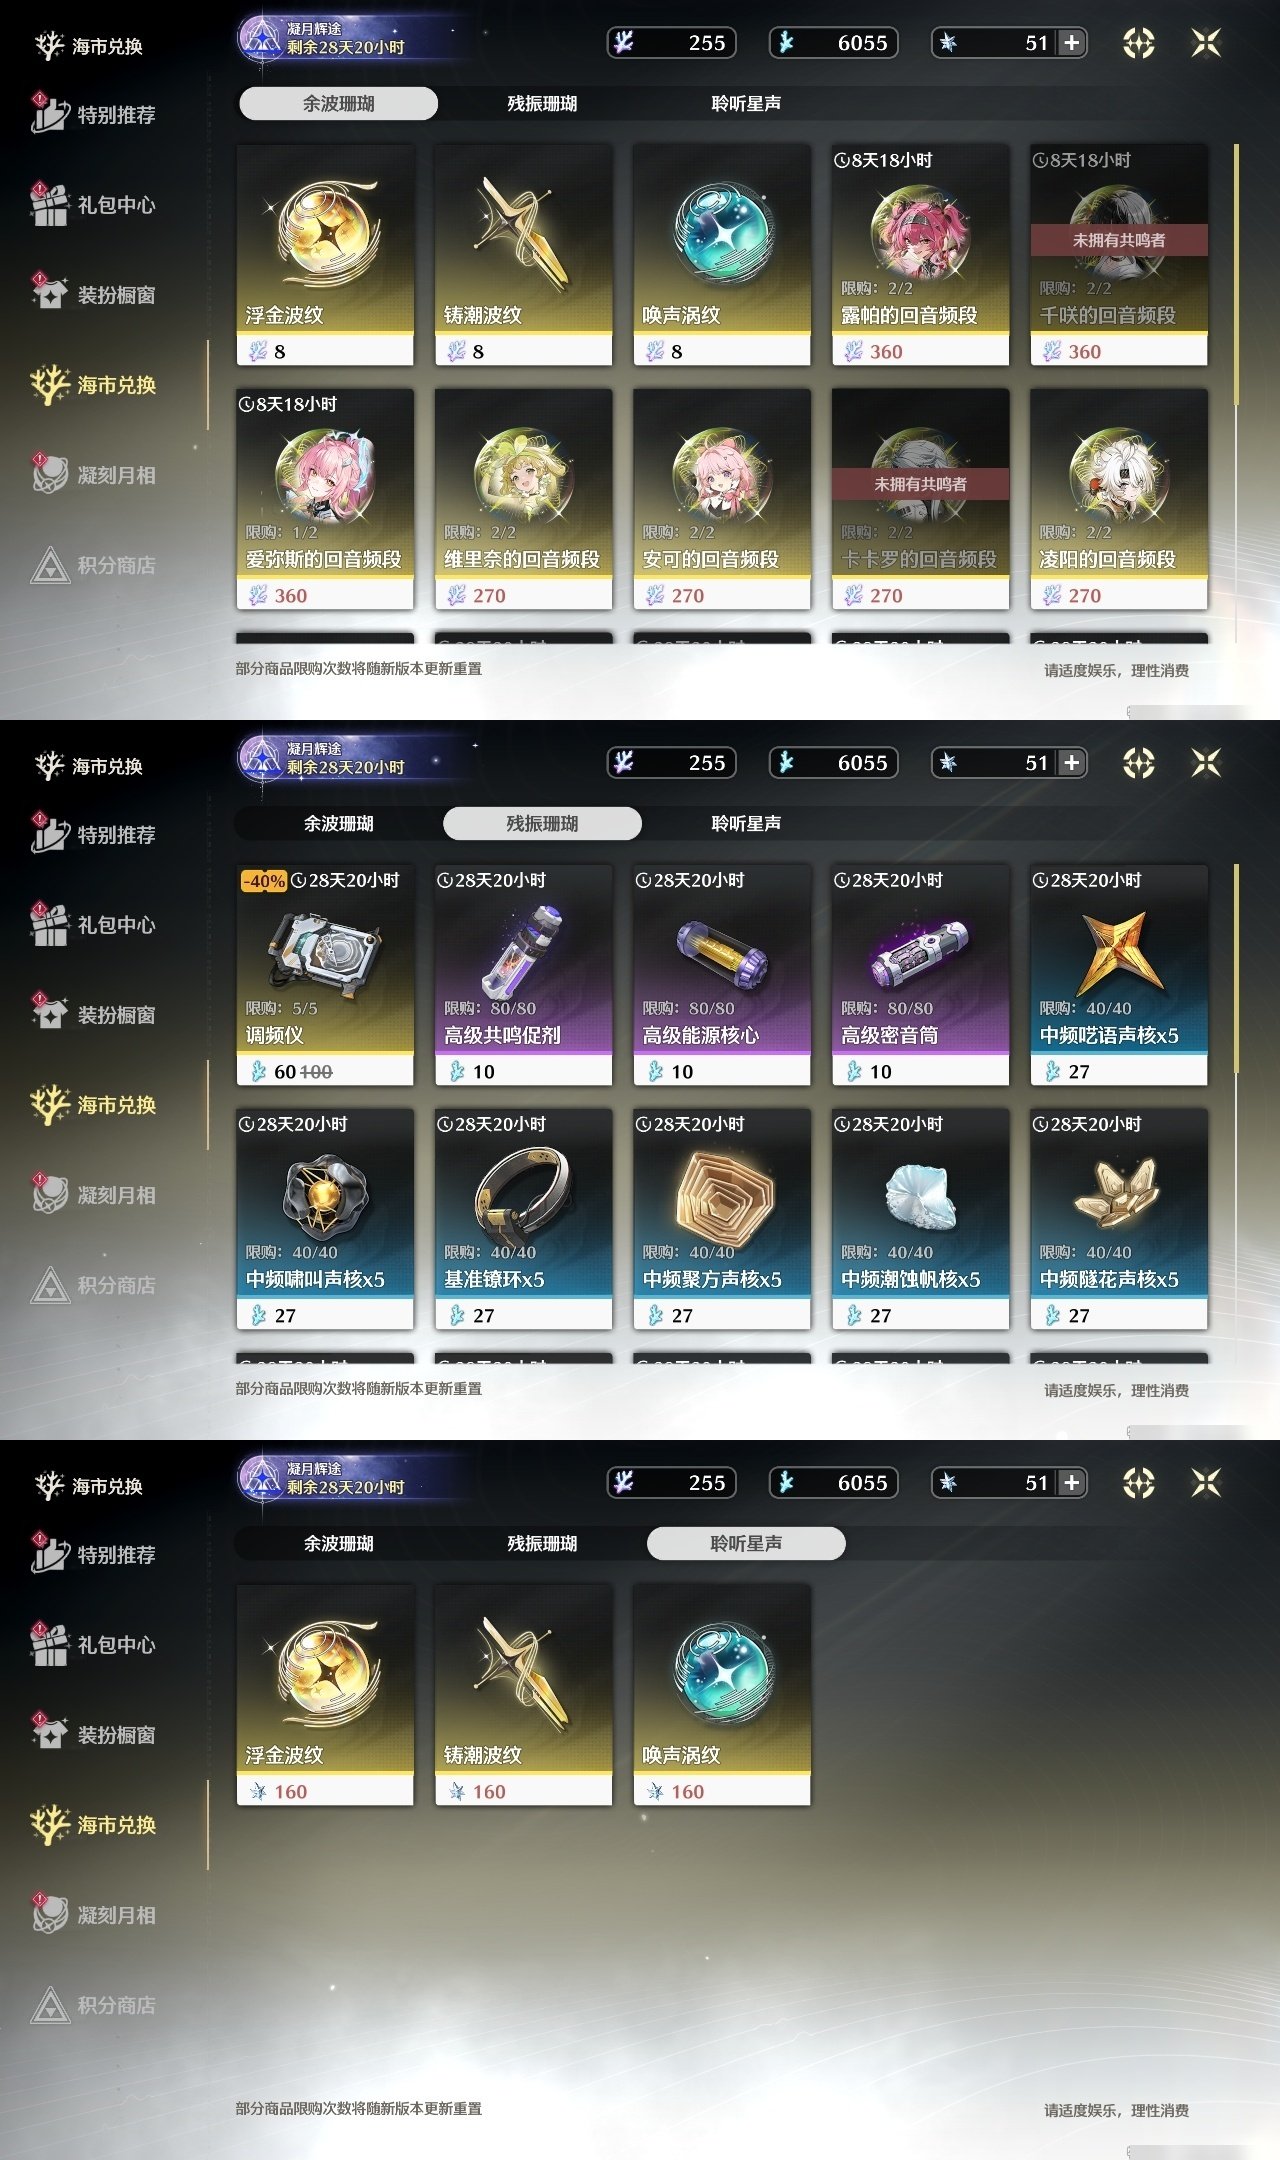
Task: Open 露帕的回音频段 exchange card
Action: click(x=920, y=255)
